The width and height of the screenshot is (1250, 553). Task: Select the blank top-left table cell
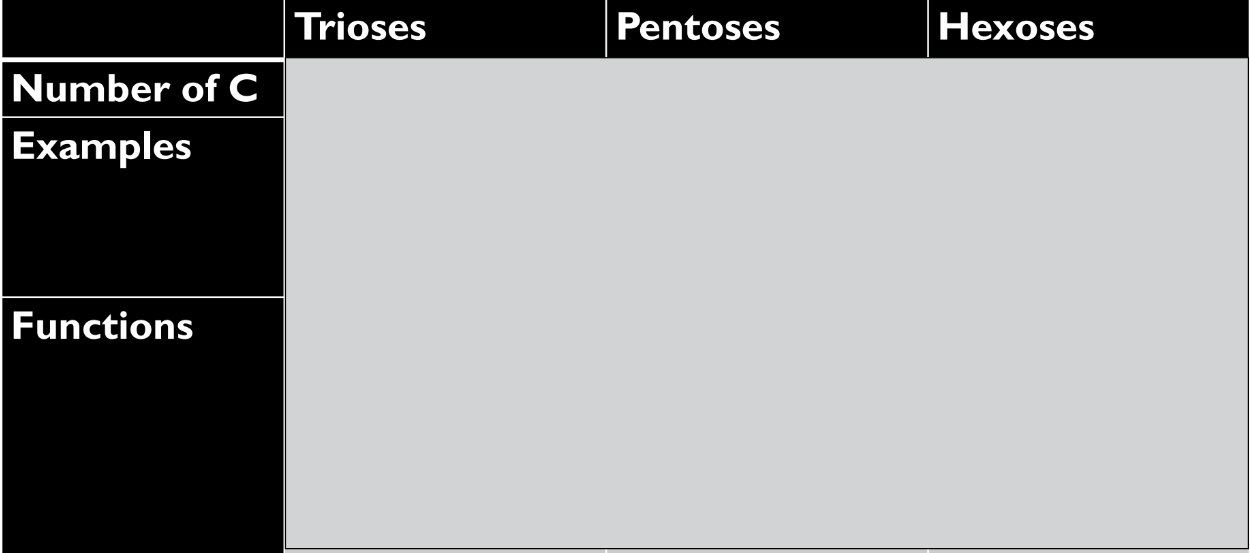pyautogui.click(x=142, y=28)
